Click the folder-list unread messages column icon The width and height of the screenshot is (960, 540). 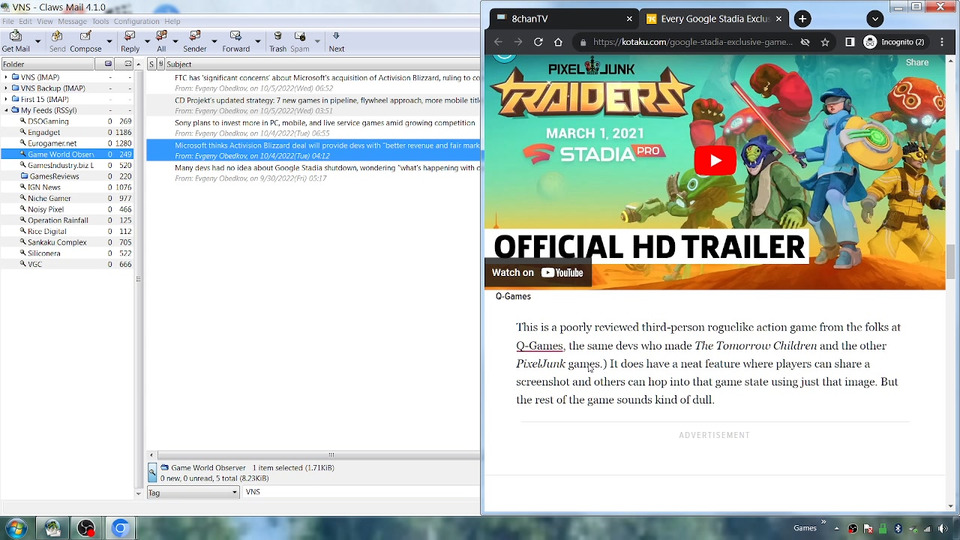tap(127, 64)
